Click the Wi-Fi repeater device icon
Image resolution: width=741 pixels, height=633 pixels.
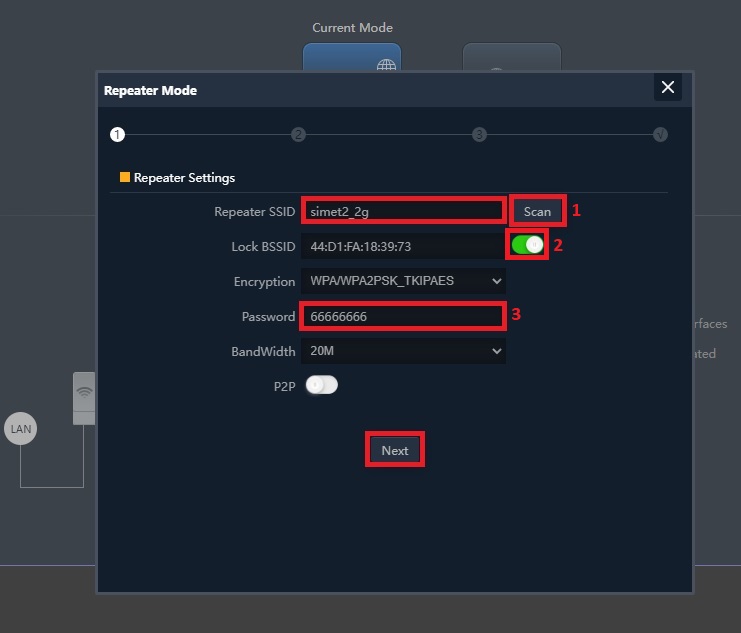click(x=84, y=396)
